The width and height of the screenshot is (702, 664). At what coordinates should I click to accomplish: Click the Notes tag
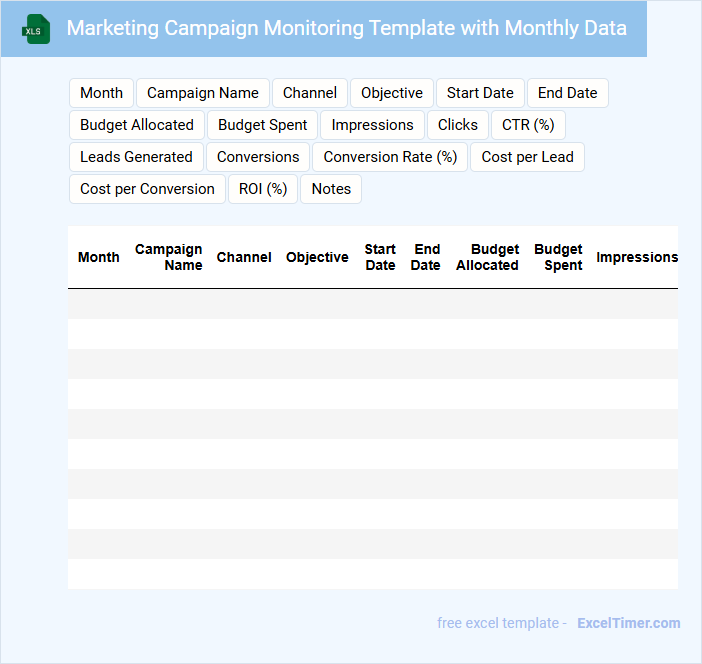(331, 189)
